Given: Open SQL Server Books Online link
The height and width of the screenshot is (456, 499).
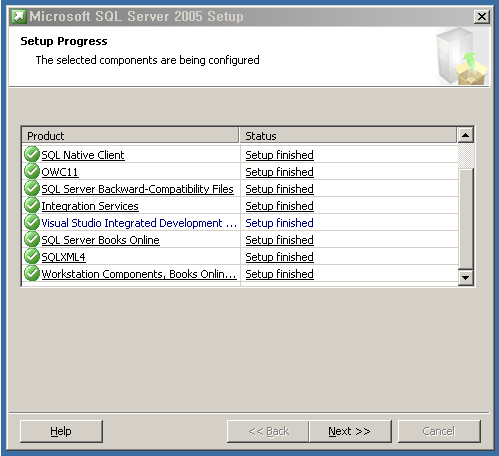Looking at the screenshot, I should [101, 240].
